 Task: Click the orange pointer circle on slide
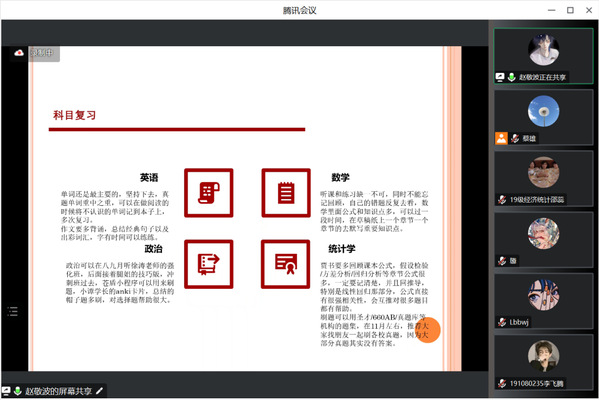pos(427,330)
